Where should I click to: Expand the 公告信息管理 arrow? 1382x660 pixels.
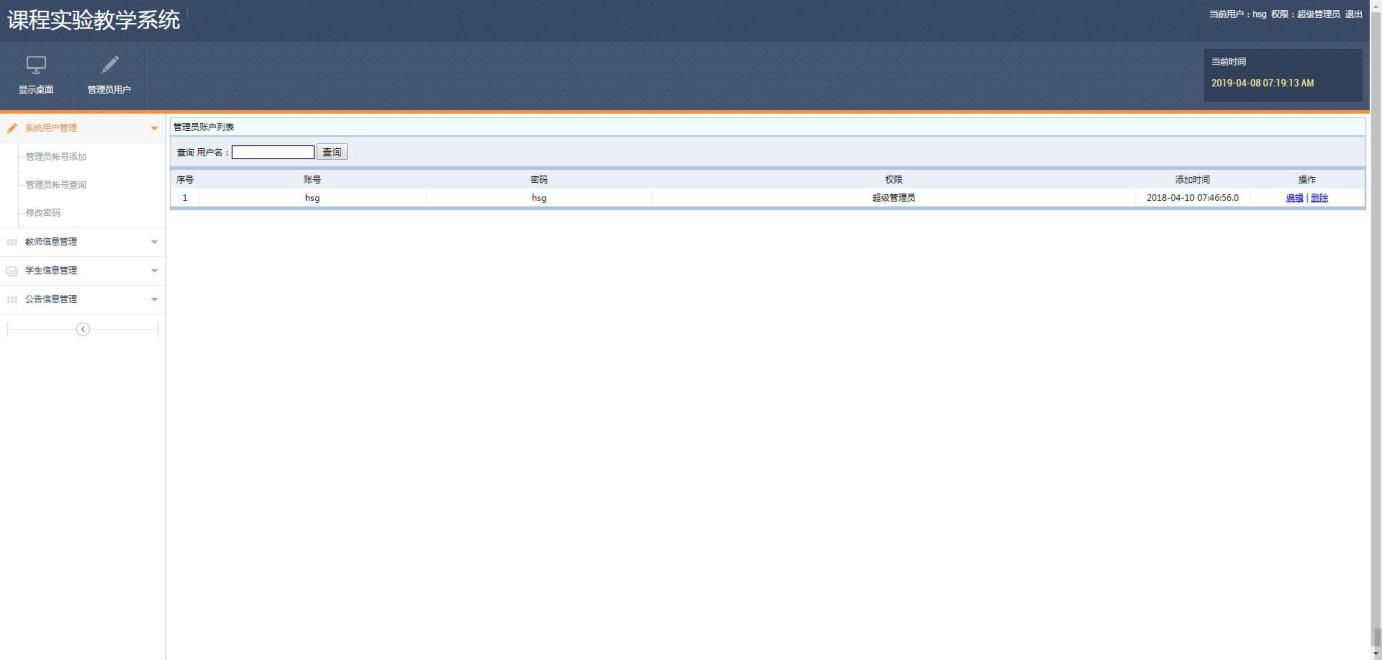(x=154, y=299)
